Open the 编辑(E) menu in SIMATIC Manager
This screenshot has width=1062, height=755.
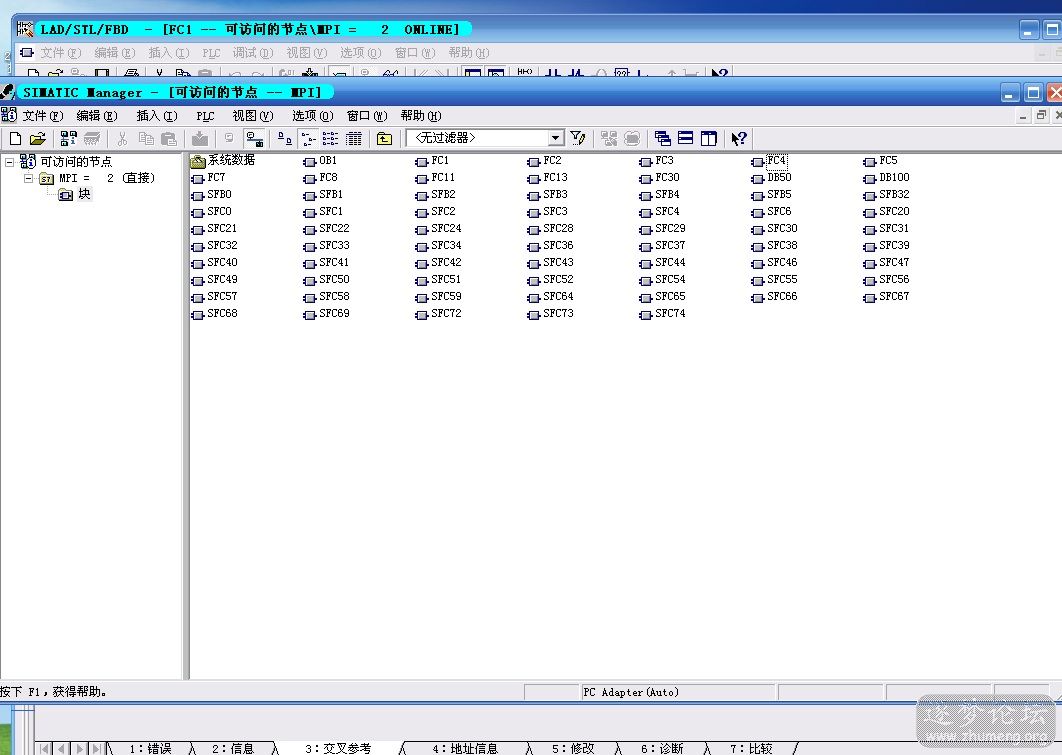97,116
